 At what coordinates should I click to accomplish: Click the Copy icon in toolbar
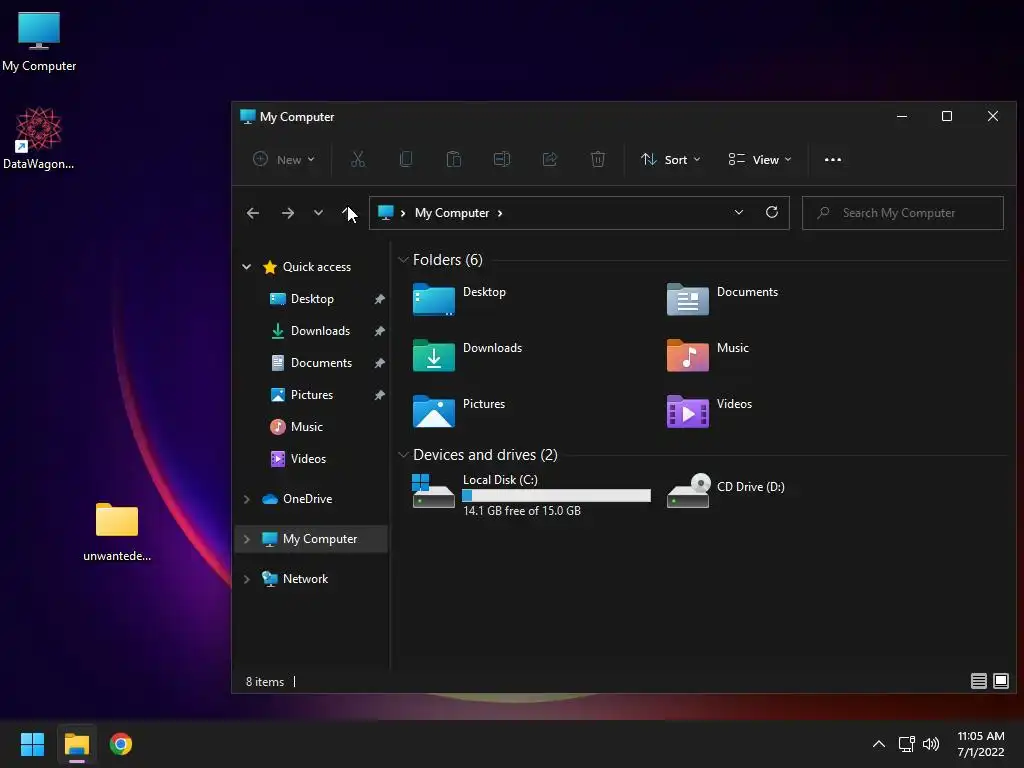click(406, 159)
